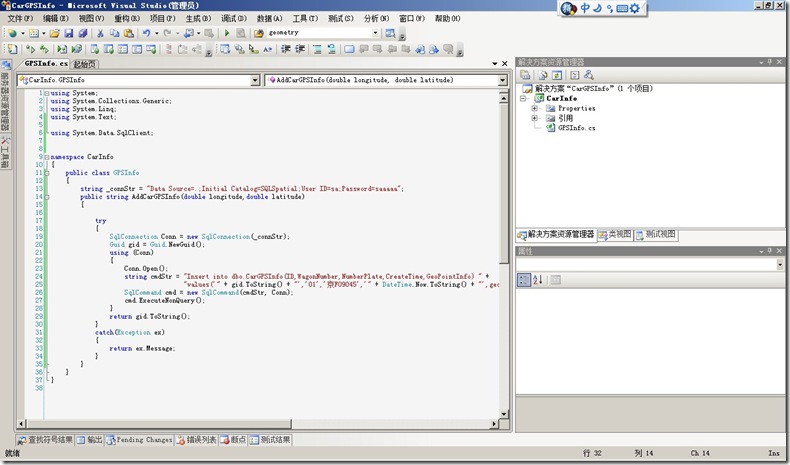Click the Save icon in the toolbar

(69, 33)
